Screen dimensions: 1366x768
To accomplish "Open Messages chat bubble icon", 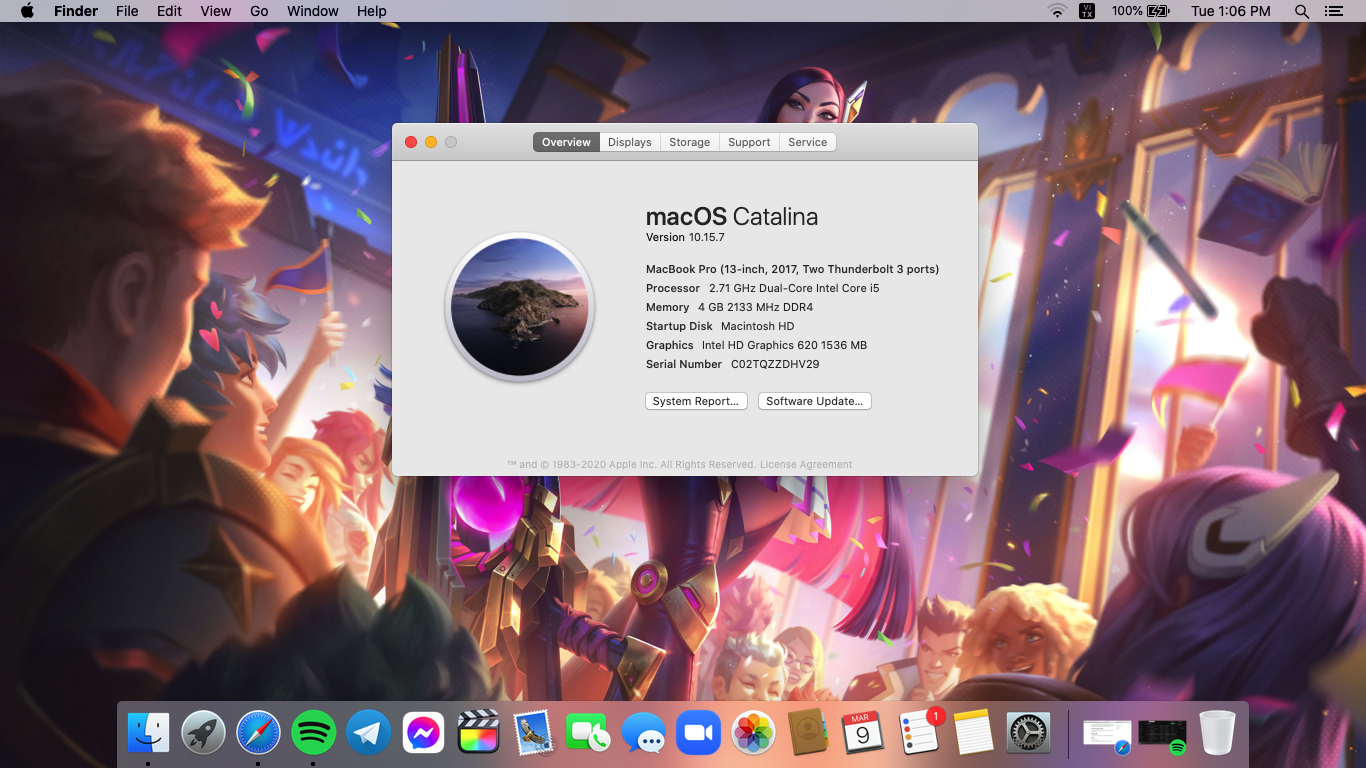I will 643,733.
